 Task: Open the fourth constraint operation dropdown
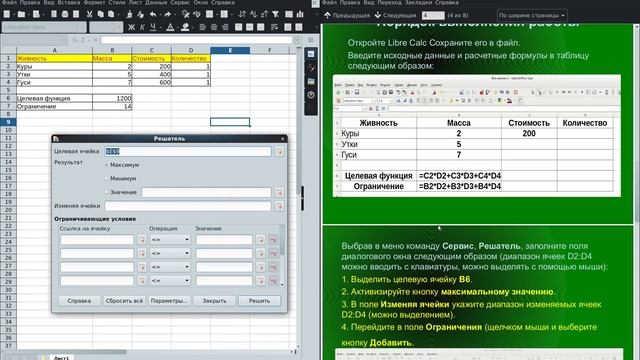(x=170, y=280)
